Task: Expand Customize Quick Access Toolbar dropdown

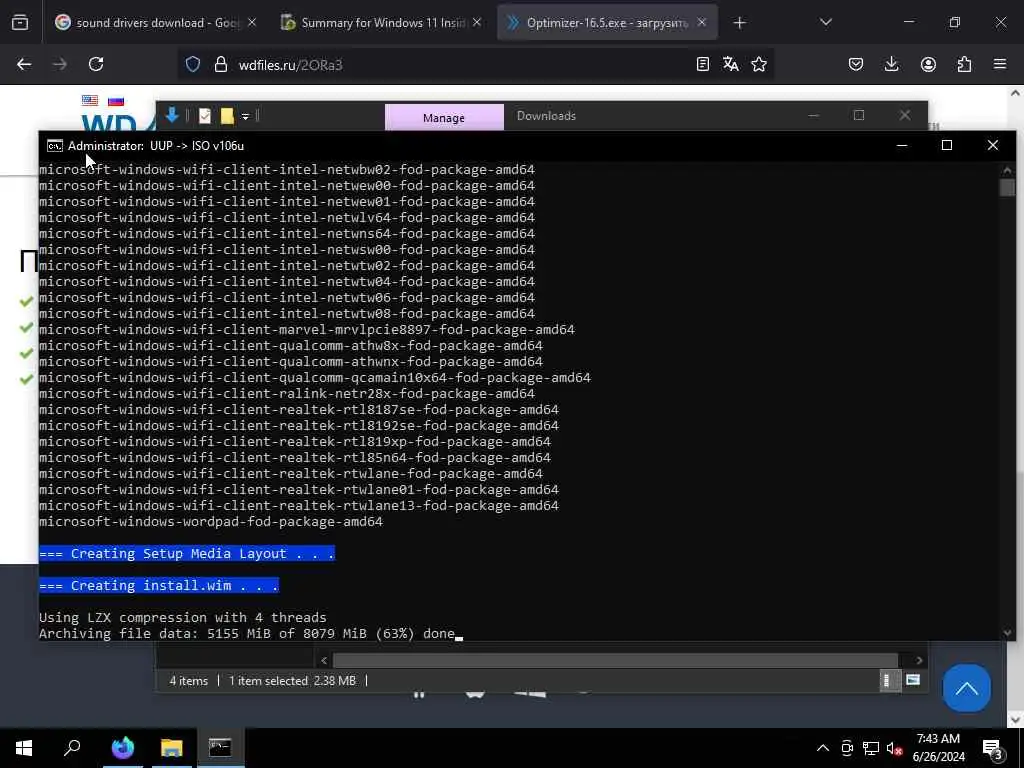Action: click(x=246, y=116)
